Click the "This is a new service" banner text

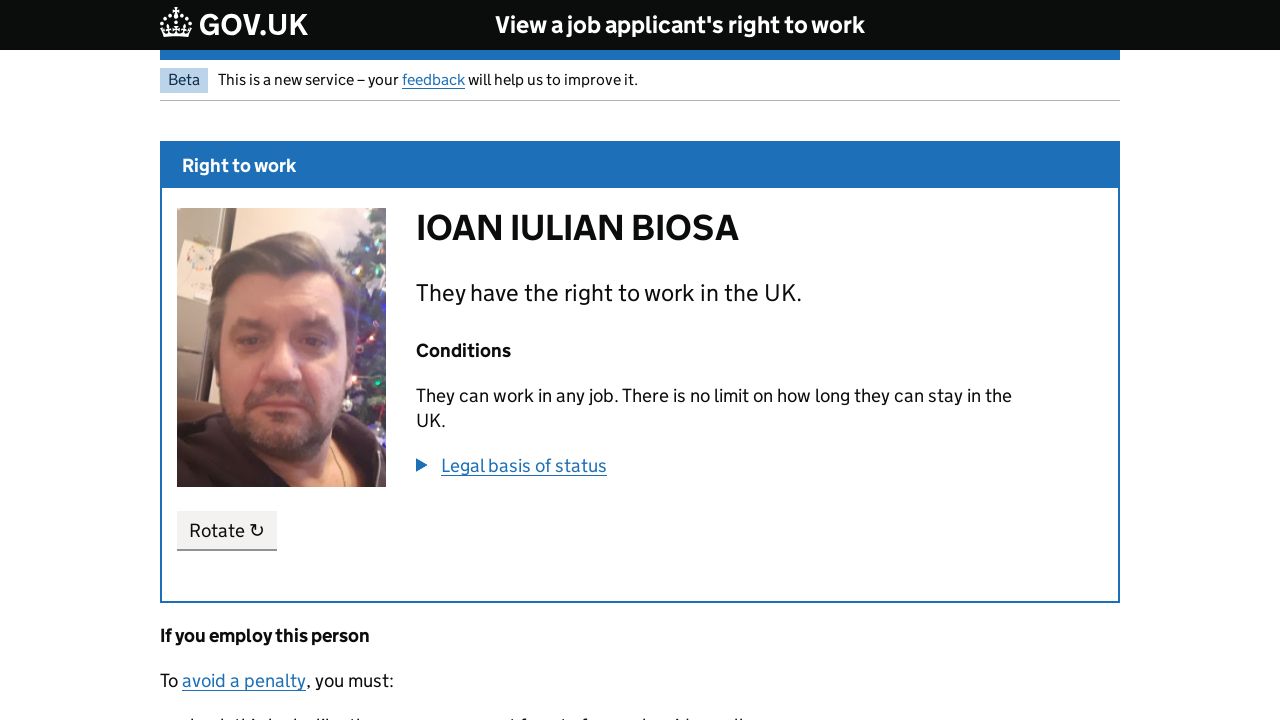(x=308, y=80)
